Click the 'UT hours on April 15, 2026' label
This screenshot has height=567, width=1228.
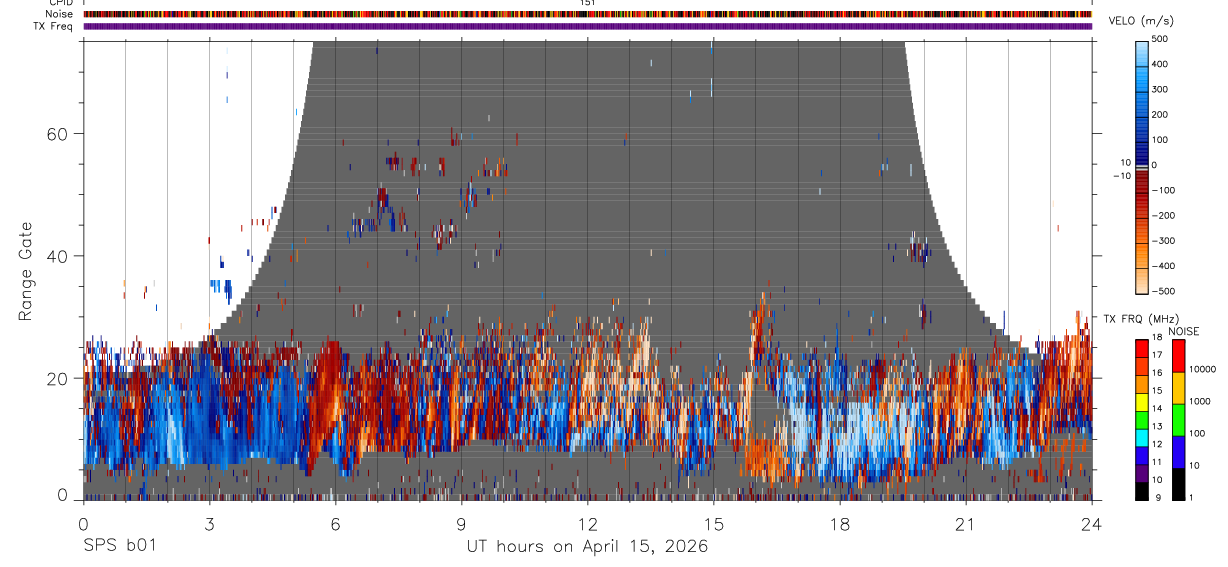coord(587,547)
